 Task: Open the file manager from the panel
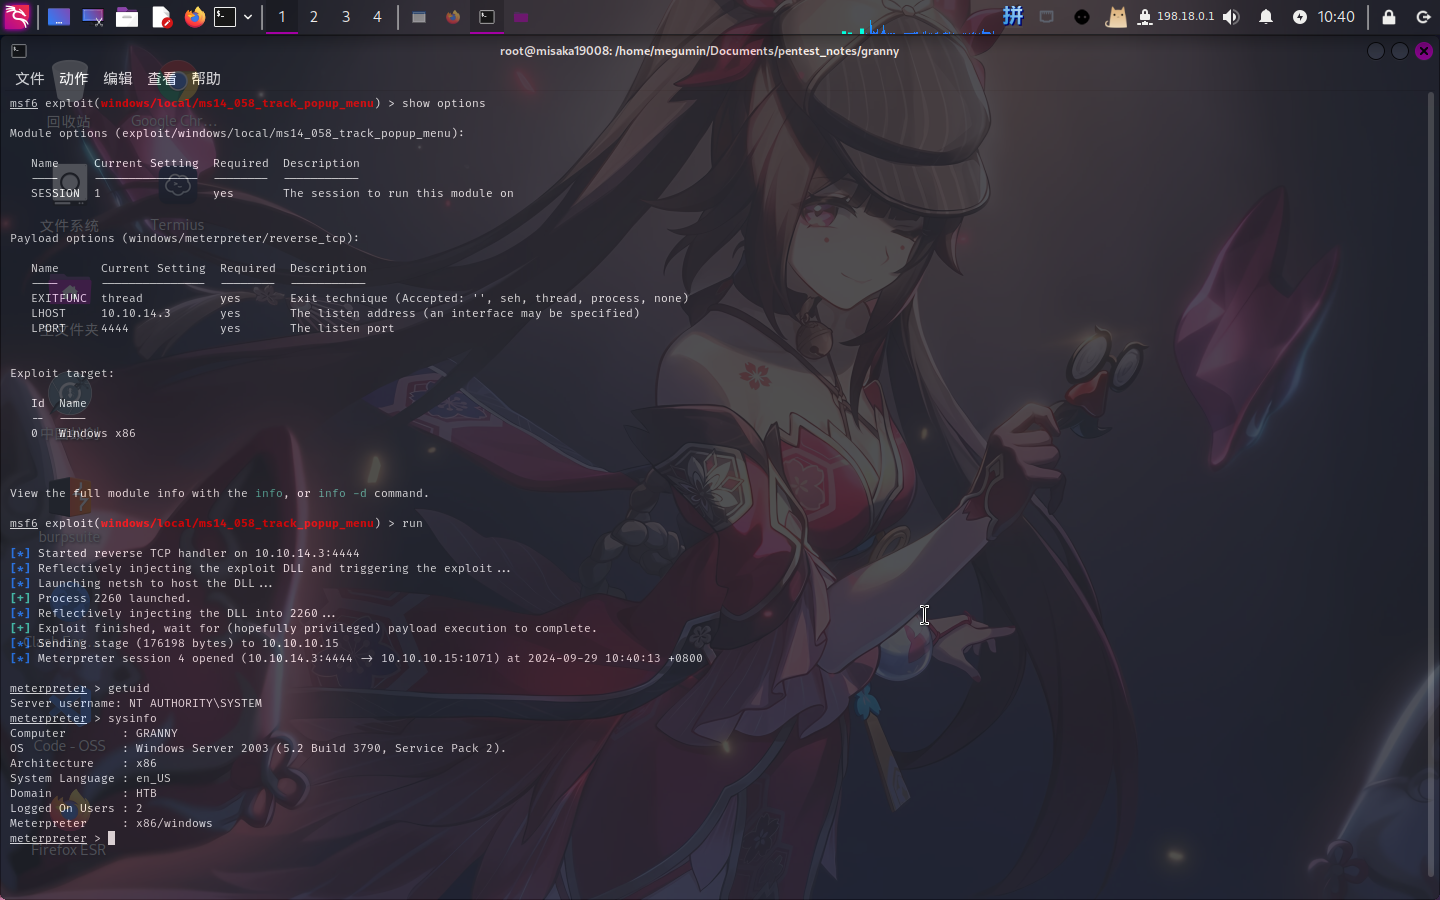[127, 17]
